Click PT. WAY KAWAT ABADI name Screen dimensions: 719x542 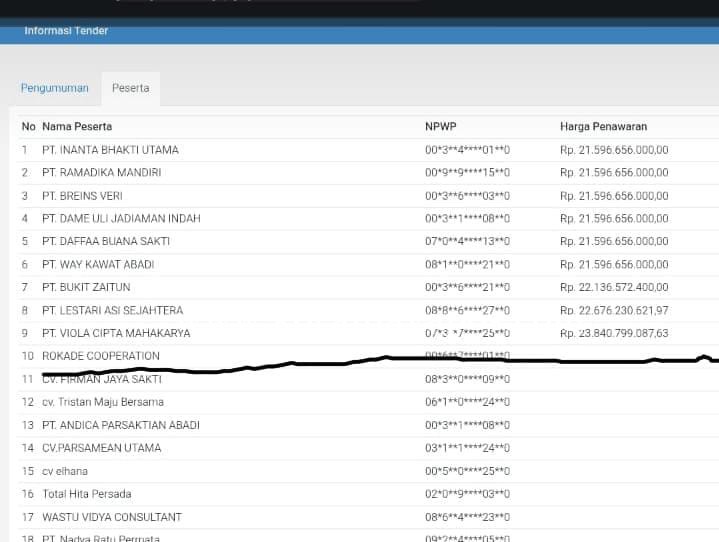98,265
